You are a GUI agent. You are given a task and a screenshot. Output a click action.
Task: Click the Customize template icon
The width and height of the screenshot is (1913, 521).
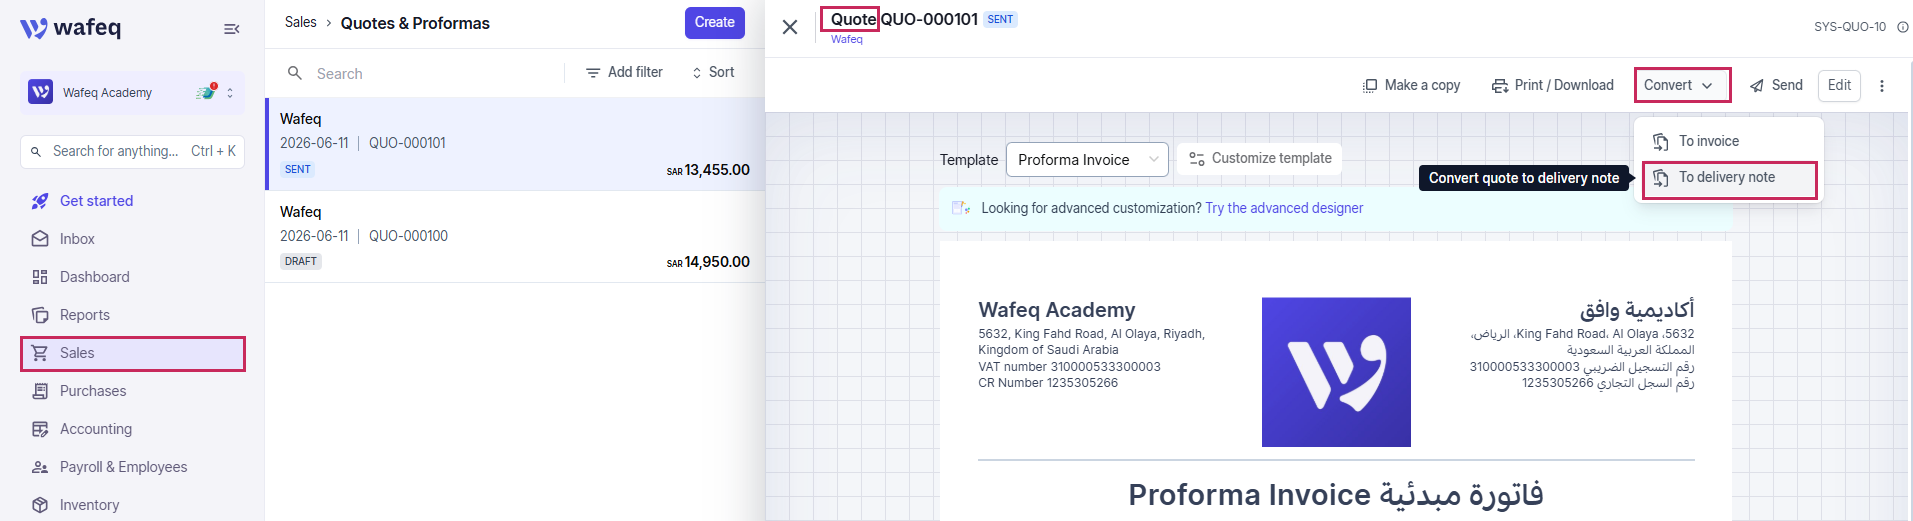(x=1196, y=159)
